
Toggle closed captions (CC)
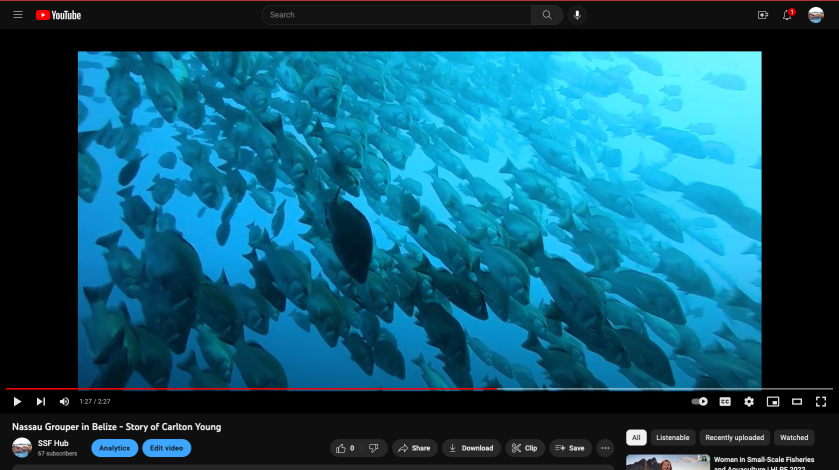click(x=725, y=401)
